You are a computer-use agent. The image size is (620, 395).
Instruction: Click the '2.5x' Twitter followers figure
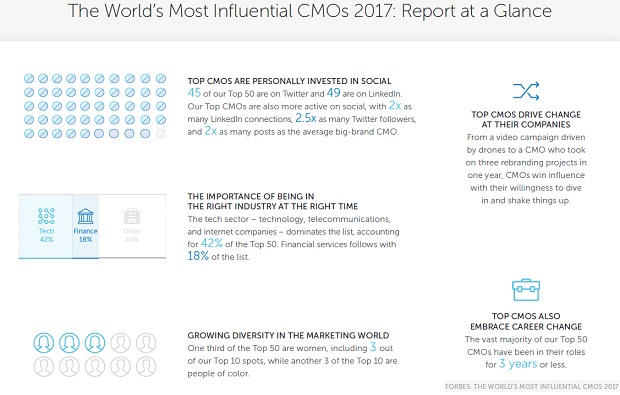[x=306, y=118]
